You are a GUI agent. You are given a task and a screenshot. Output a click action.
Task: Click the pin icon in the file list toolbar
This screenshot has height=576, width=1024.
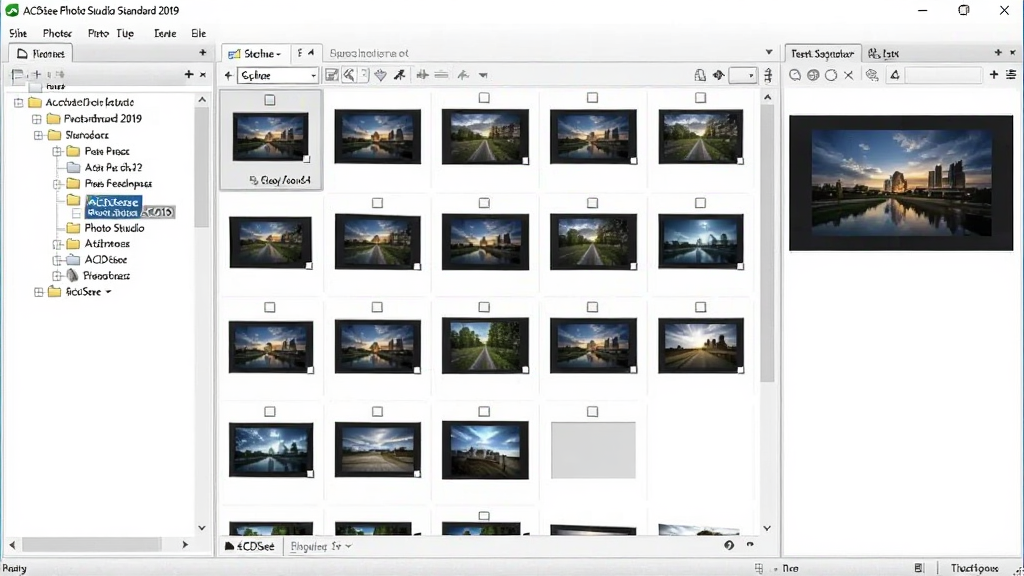click(400, 75)
